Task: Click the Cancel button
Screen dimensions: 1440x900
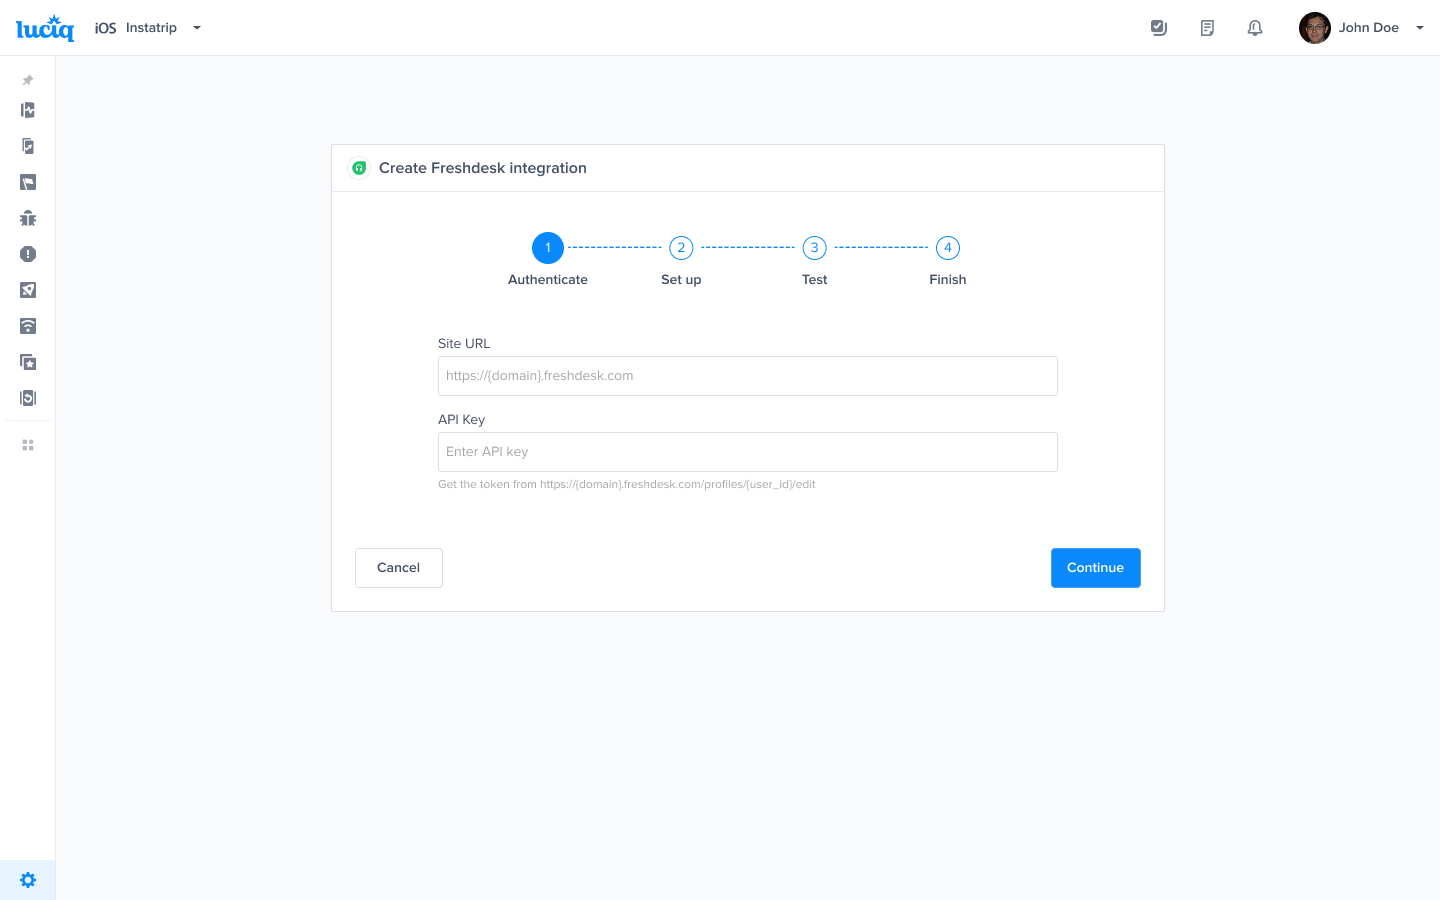Action: (x=399, y=568)
